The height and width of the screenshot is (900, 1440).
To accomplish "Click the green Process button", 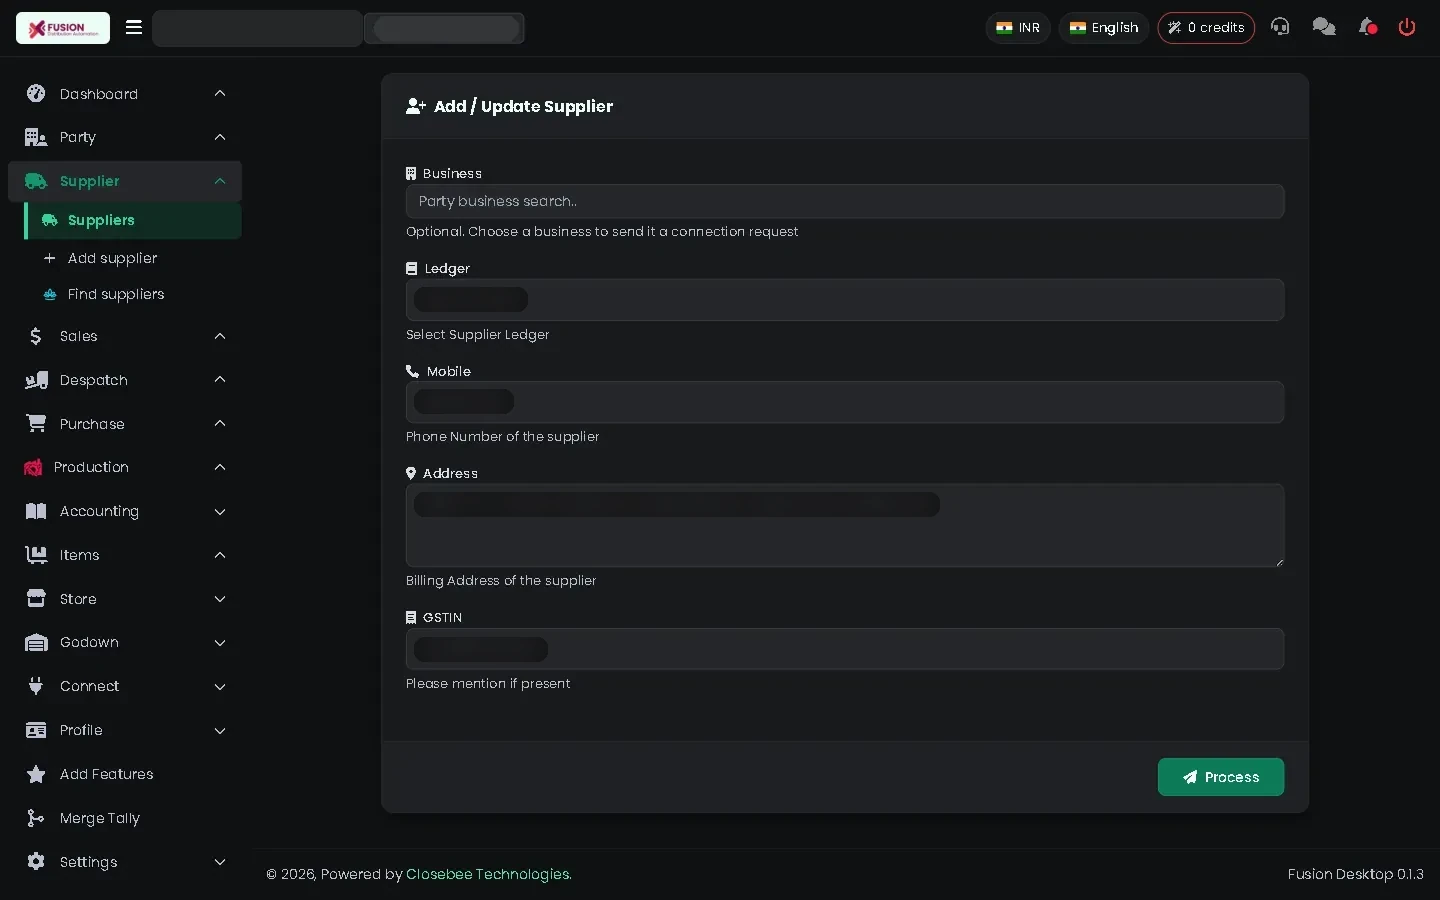I will (x=1221, y=777).
